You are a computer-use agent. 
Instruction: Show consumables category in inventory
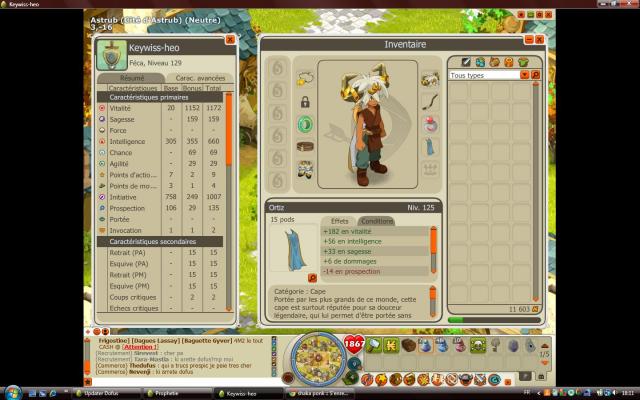[480, 62]
